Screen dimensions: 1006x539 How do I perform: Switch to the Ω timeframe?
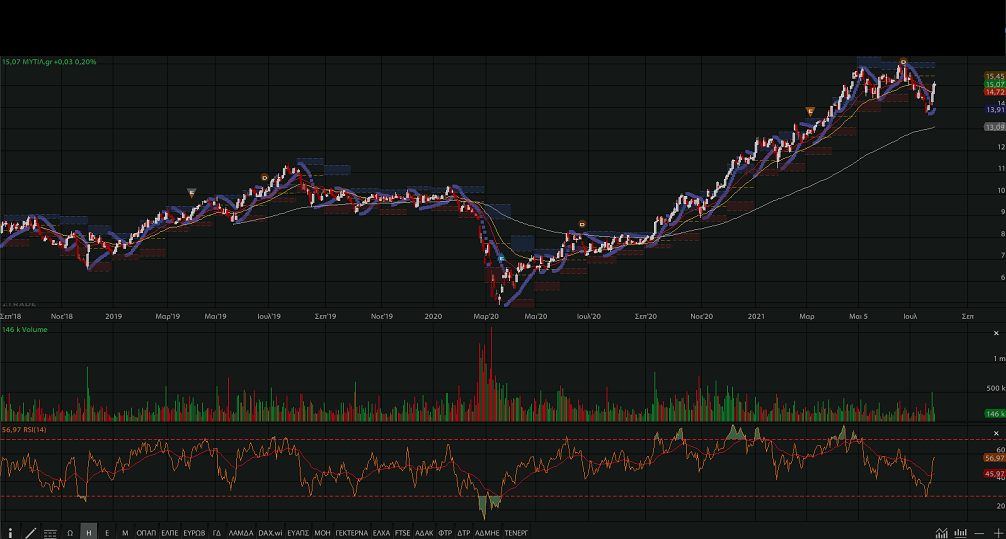coord(70,533)
